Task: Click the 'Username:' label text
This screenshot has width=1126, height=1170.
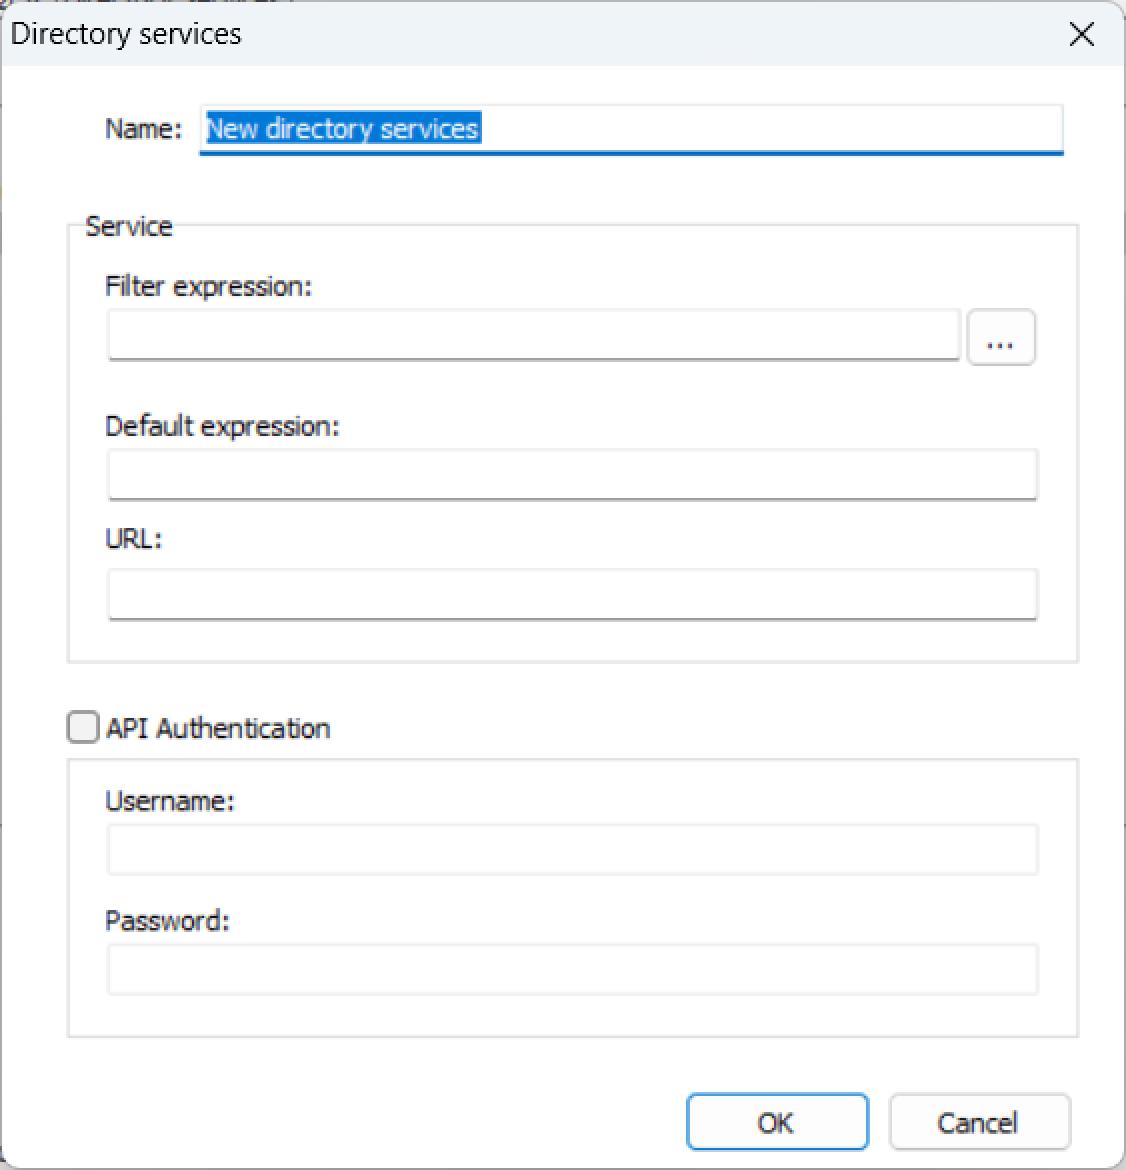Action: point(169,801)
